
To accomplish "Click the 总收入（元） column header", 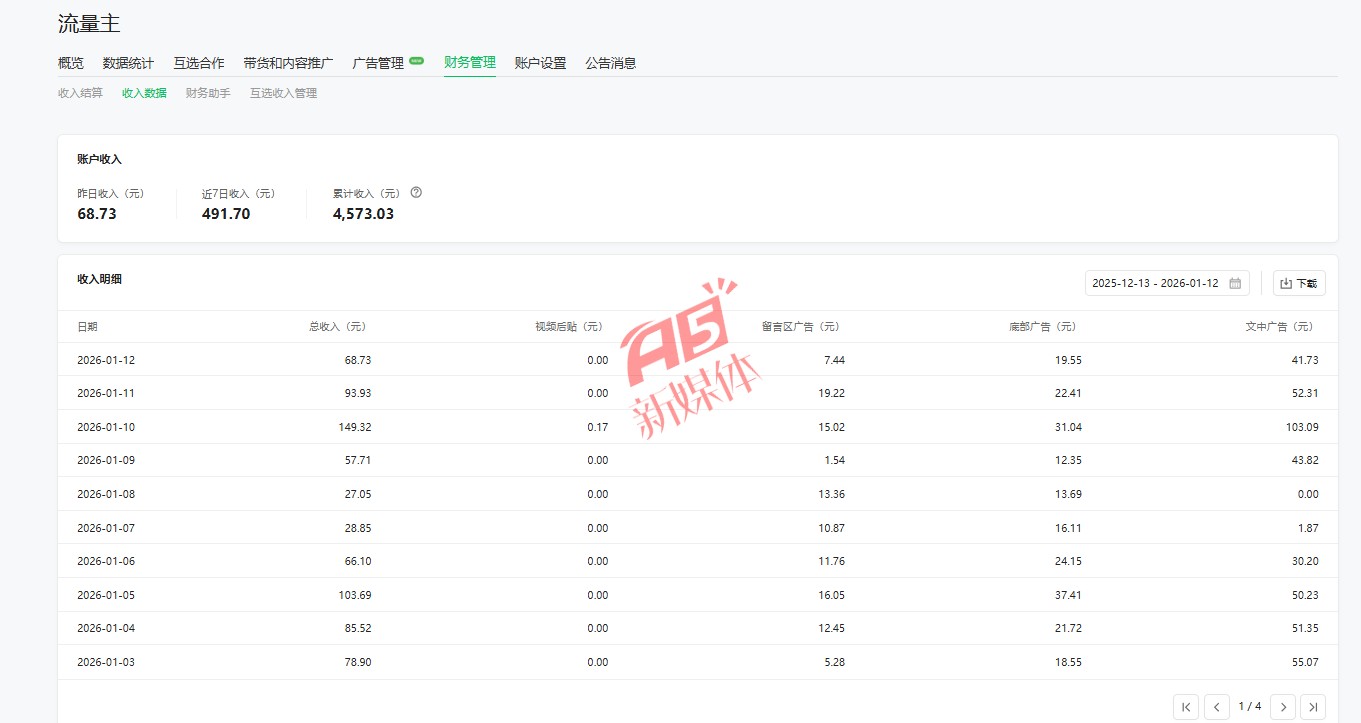I will tap(338, 327).
